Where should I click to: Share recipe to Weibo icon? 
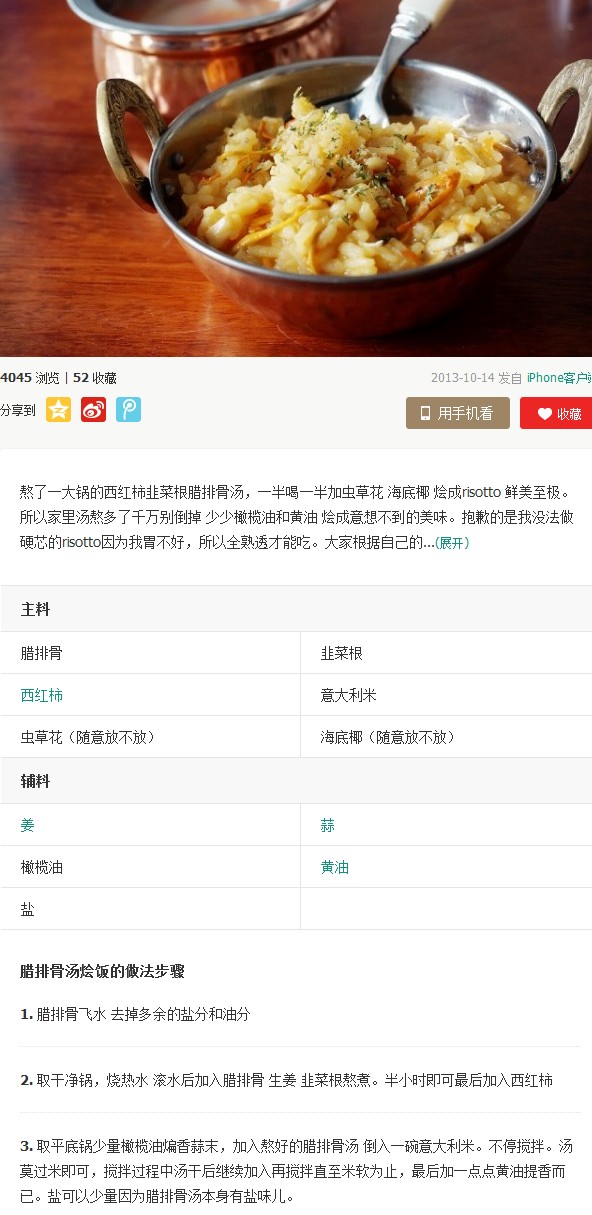pyautogui.click(x=94, y=410)
